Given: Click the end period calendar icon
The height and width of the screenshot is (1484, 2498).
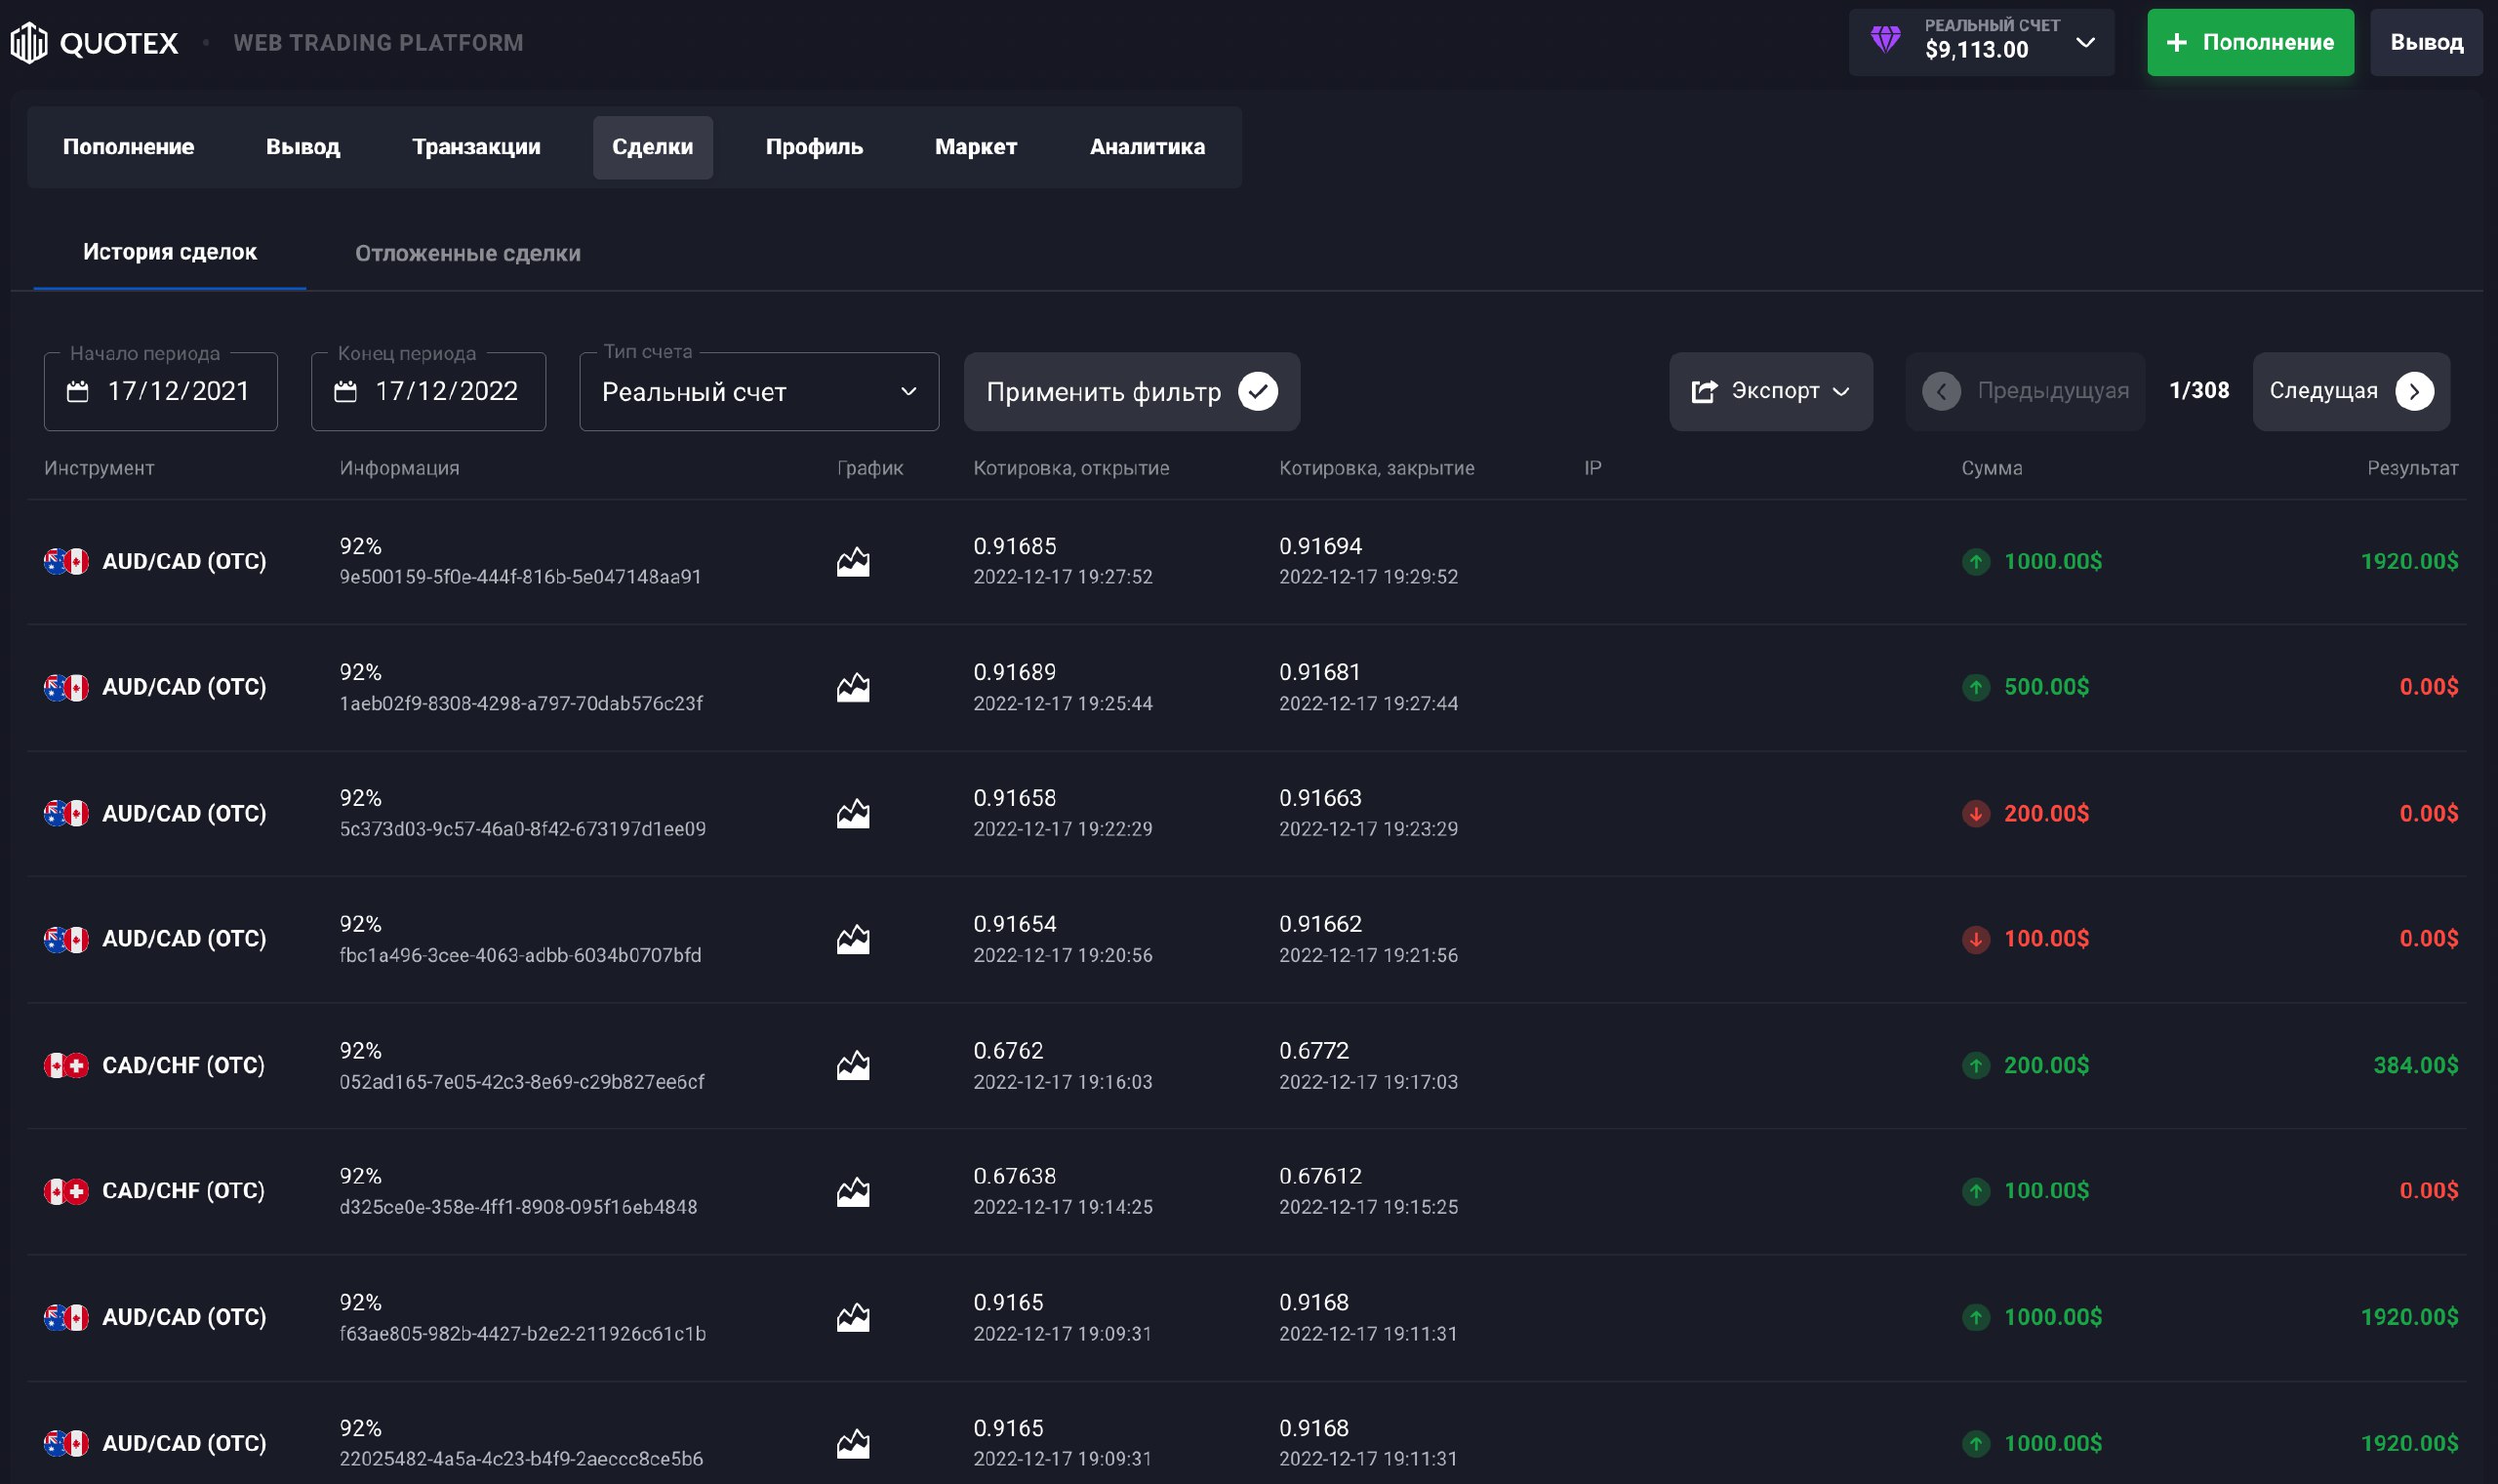Looking at the screenshot, I should coord(345,391).
